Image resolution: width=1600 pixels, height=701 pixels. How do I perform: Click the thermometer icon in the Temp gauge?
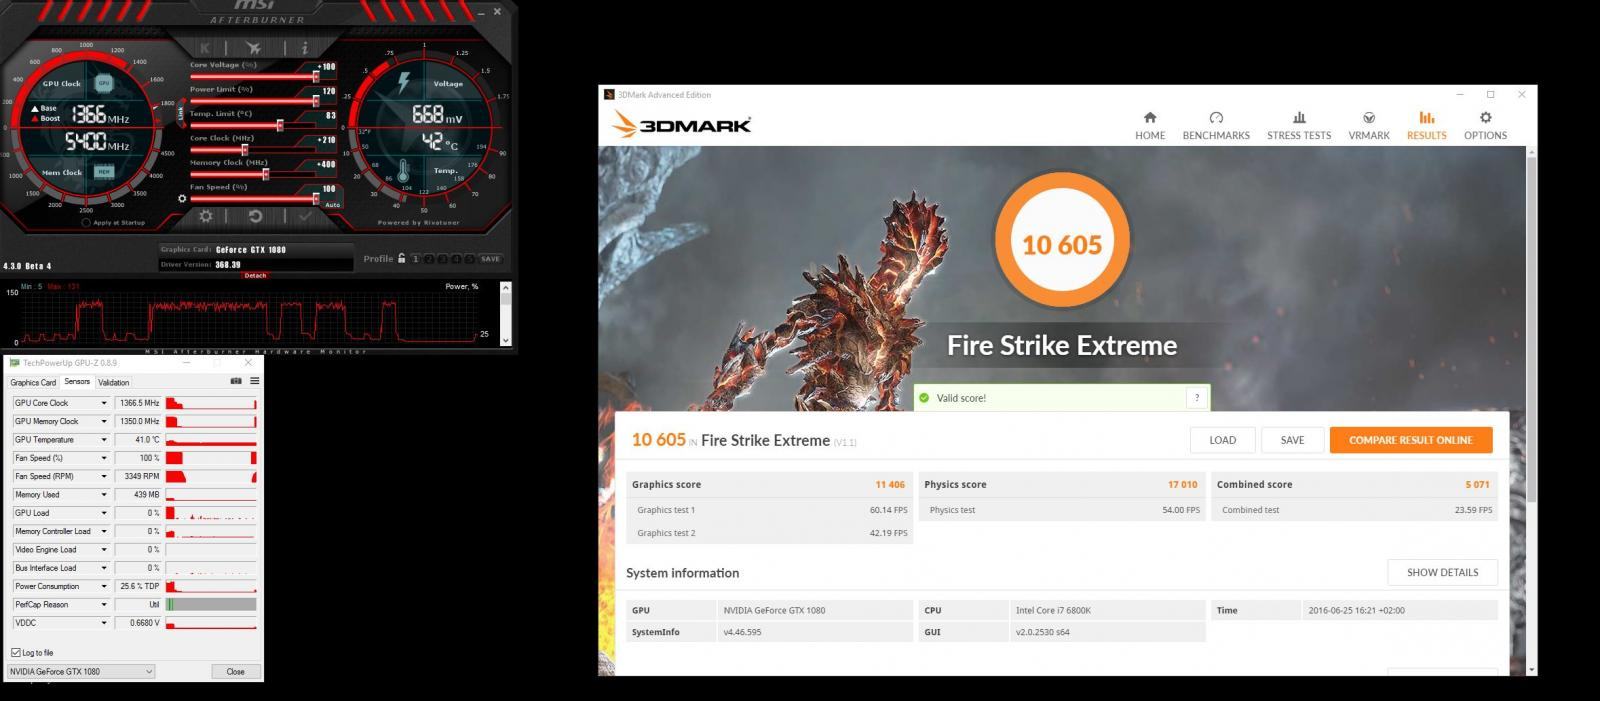point(404,171)
